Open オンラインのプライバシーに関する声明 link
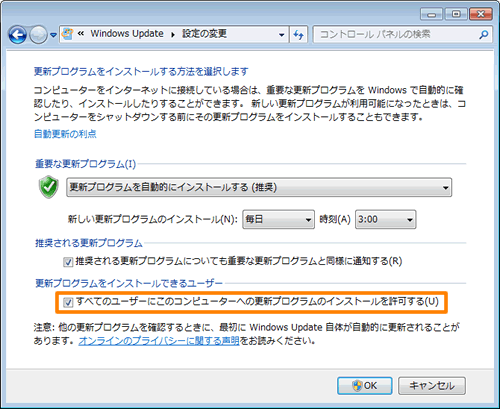Image resolution: width=500 pixels, height=409 pixels. pyautogui.click(x=159, y=341)
